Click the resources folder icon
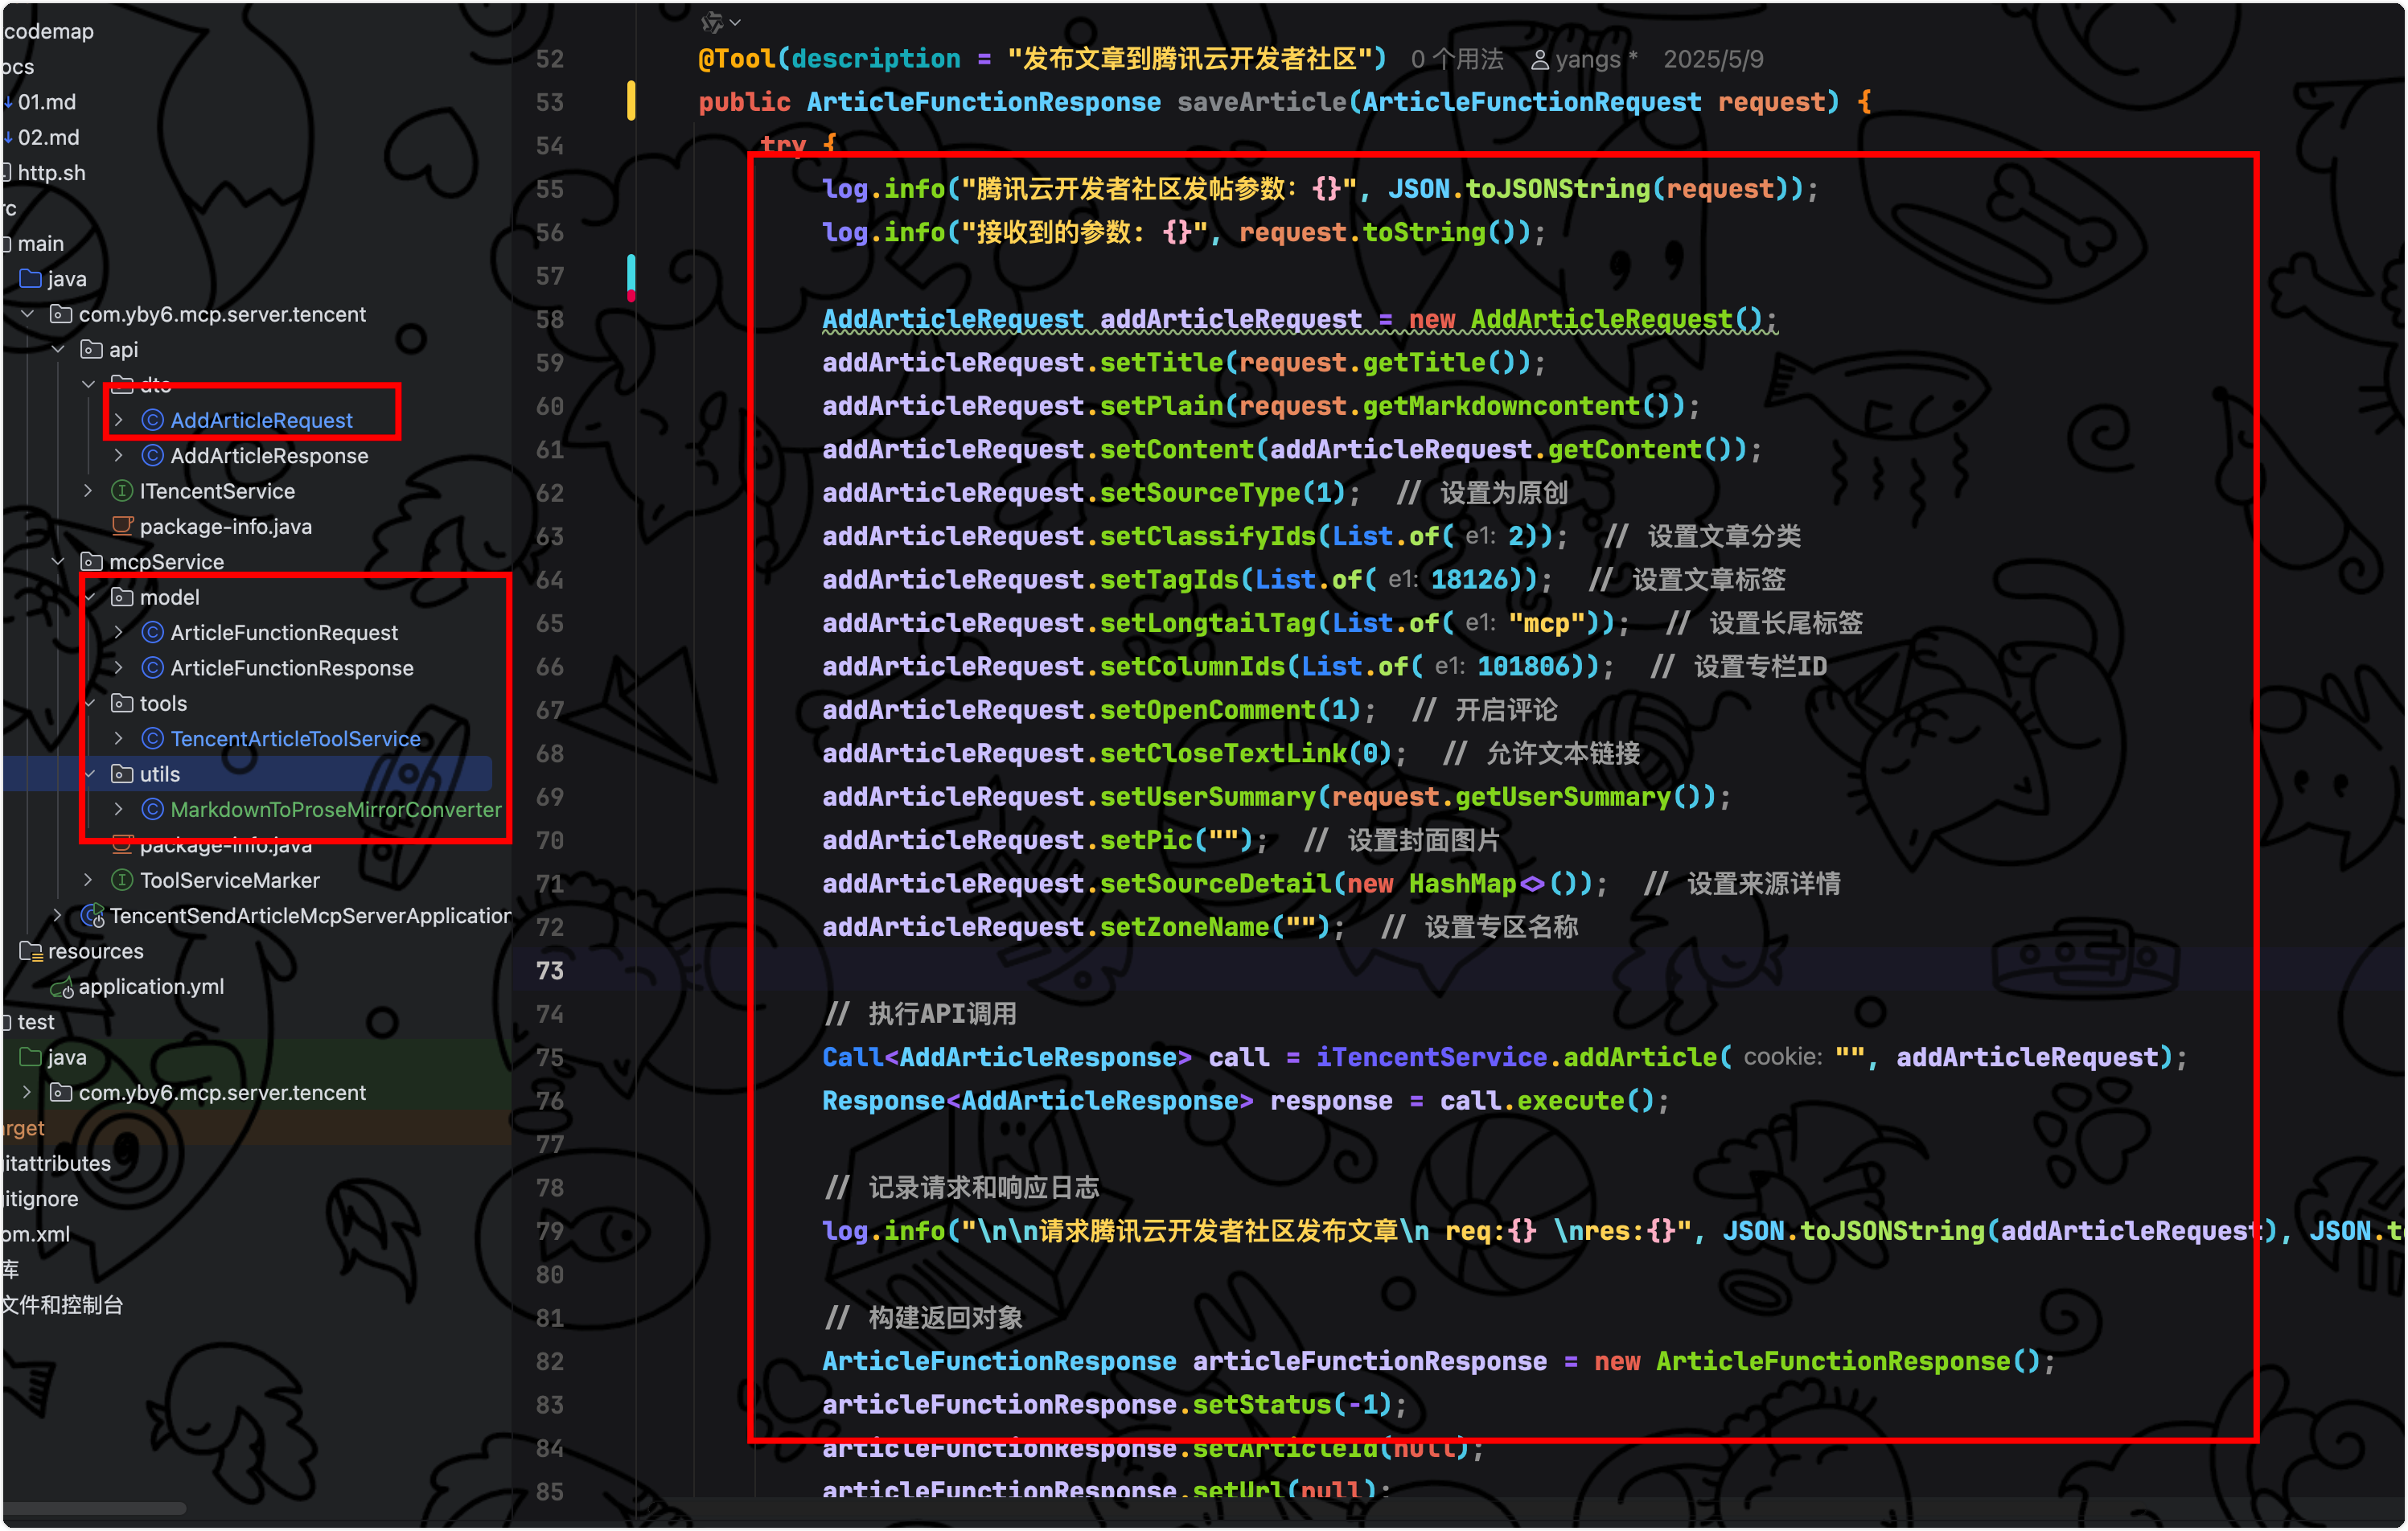Viewport: 2408px width, 1531px height. point(31,951)
